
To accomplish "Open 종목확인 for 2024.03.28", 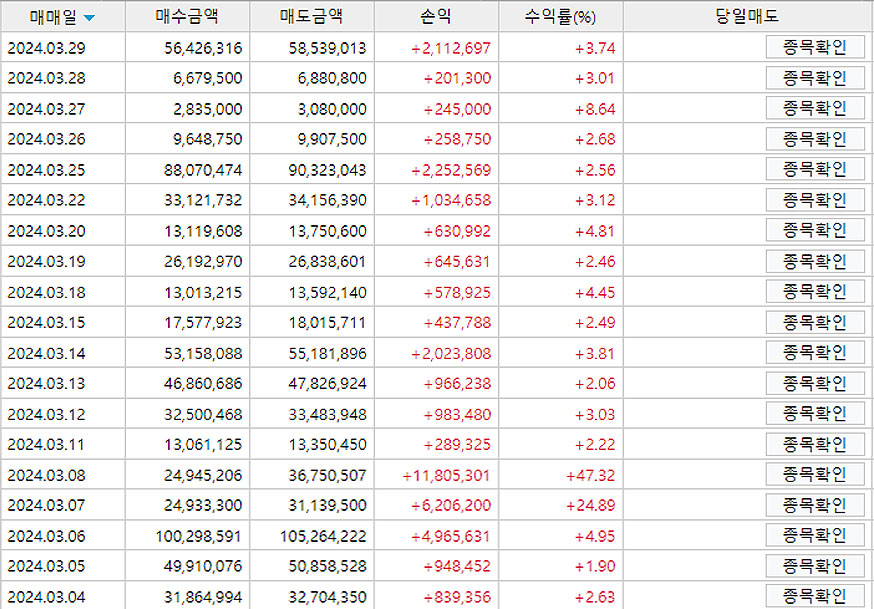I will [x=815, y=78].
